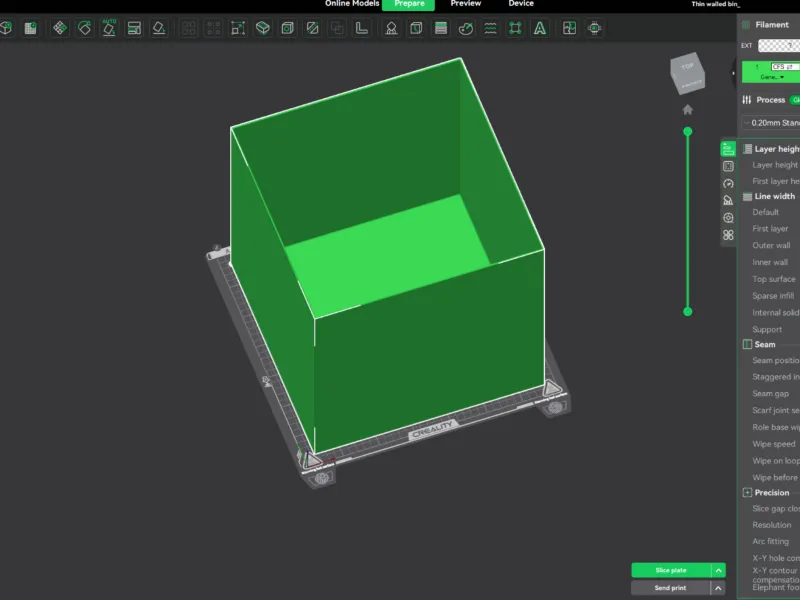
Task: Click the EXT checkered filament swatch
Action: [x=779, y=45]
